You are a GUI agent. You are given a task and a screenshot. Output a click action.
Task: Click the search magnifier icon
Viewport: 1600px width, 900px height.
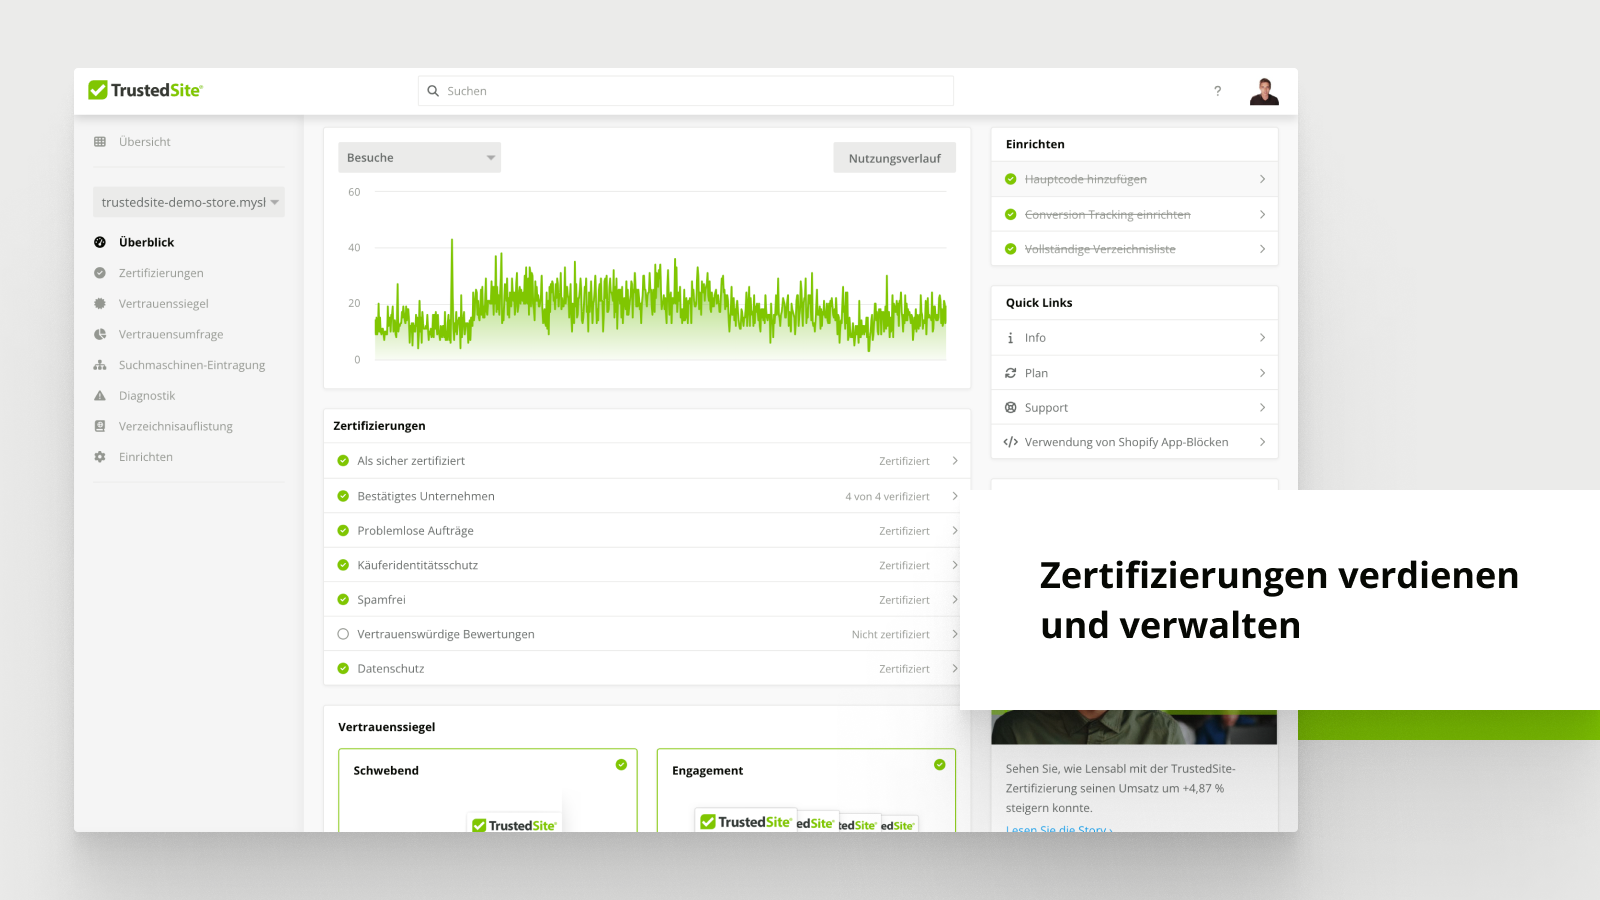[433, 91]
